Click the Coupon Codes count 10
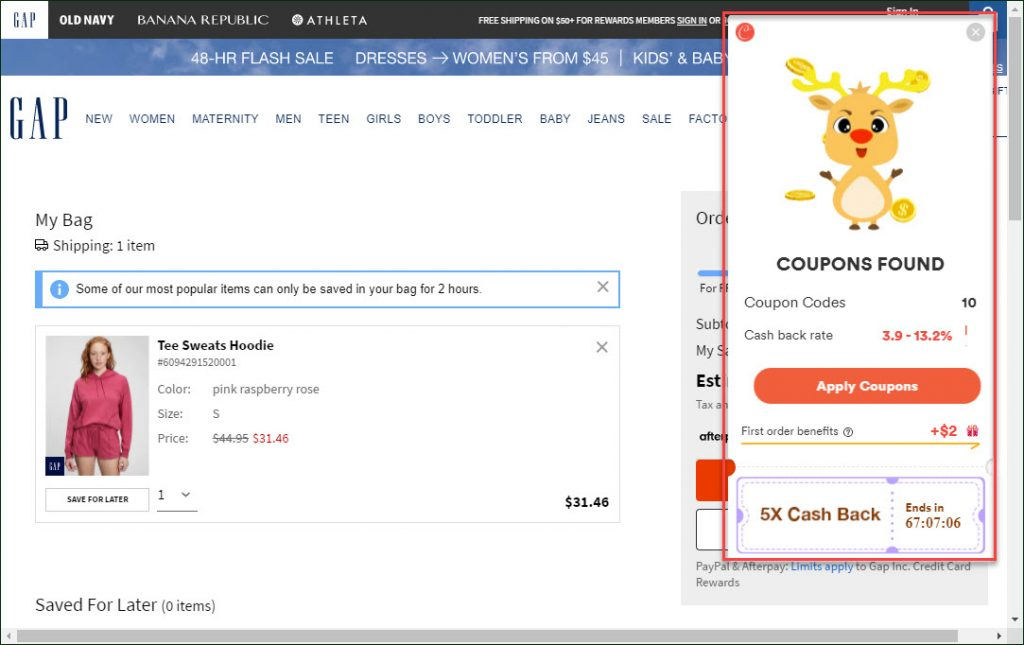 [x=968, y=302]
